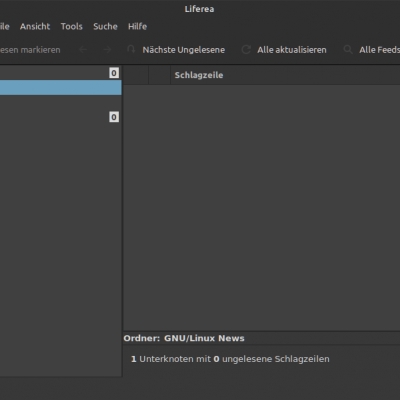Click the '1 Unterknoten mit 0 ungelesene Schlagzeilen' text

pos(230,359)
